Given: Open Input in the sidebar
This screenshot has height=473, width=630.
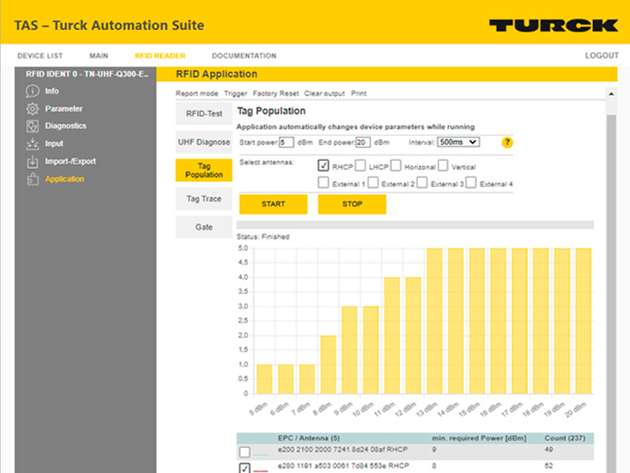Looking at the screenshot, I should tap(54, 144).
